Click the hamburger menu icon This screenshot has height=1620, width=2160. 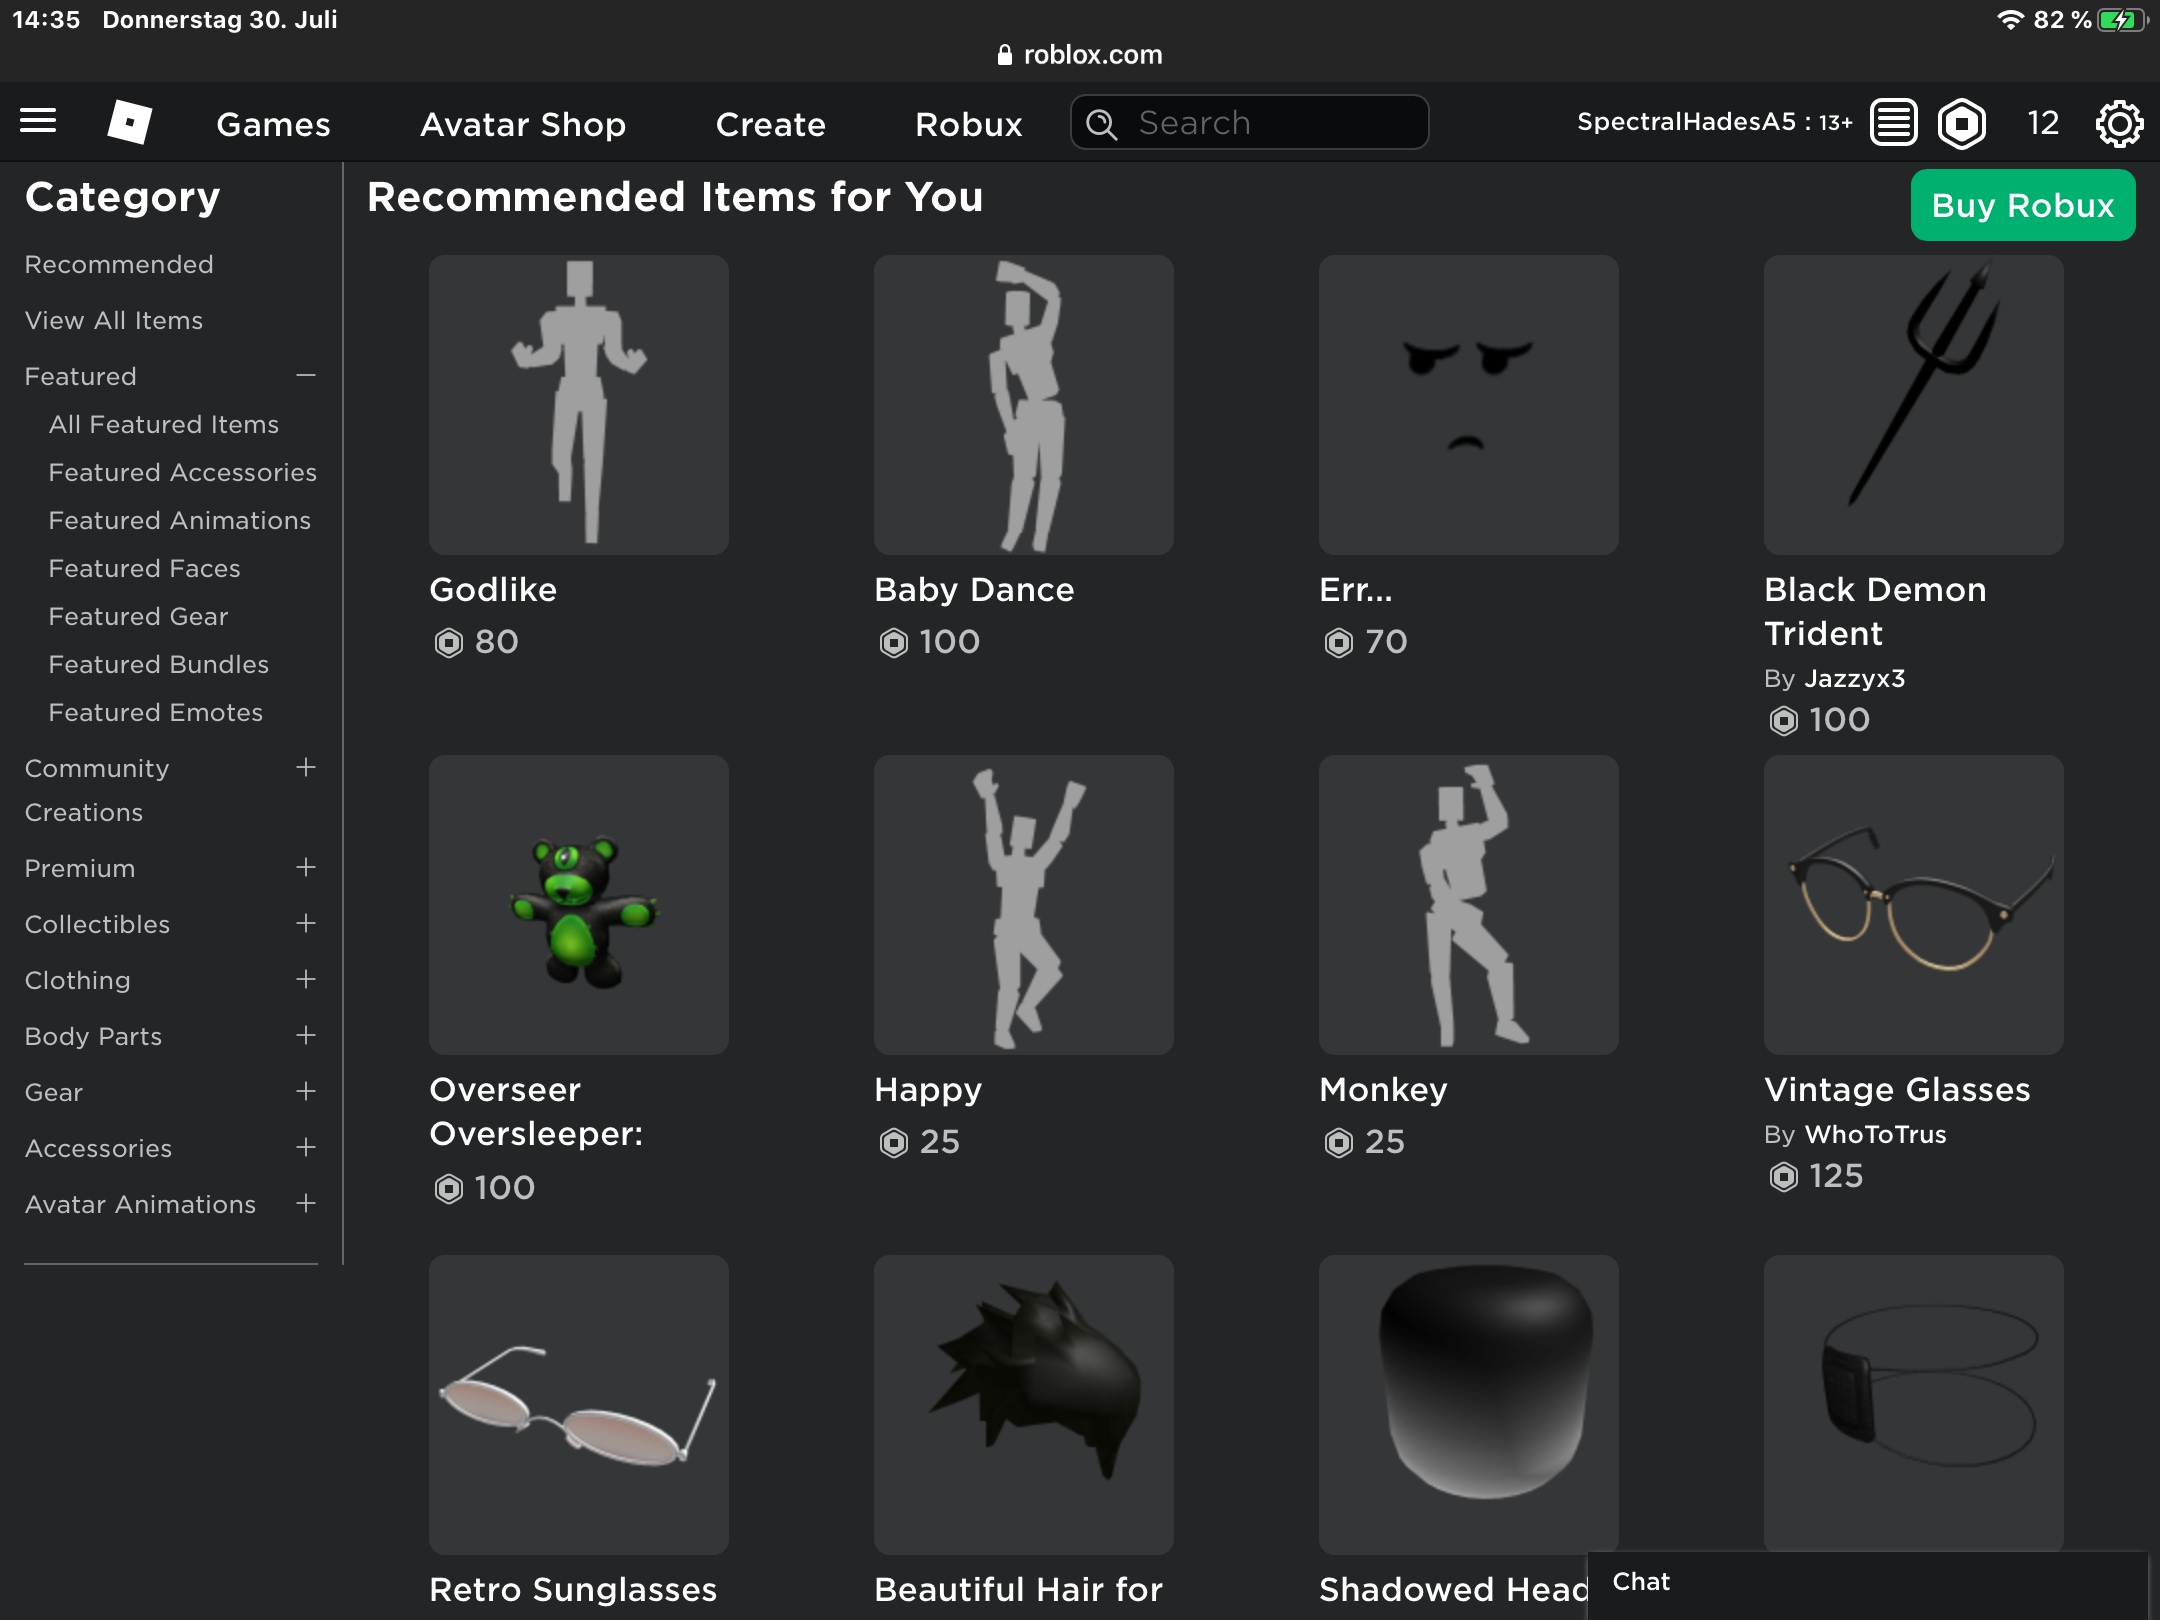point(37,121)
